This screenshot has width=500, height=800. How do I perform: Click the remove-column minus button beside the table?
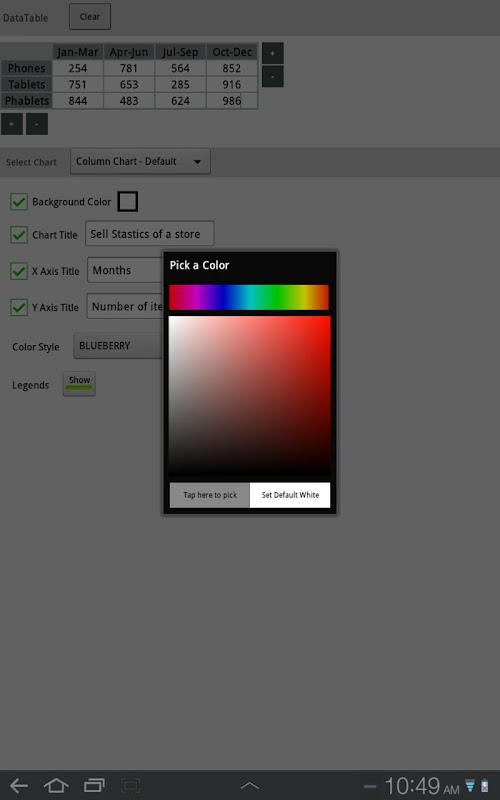point(272,77)
